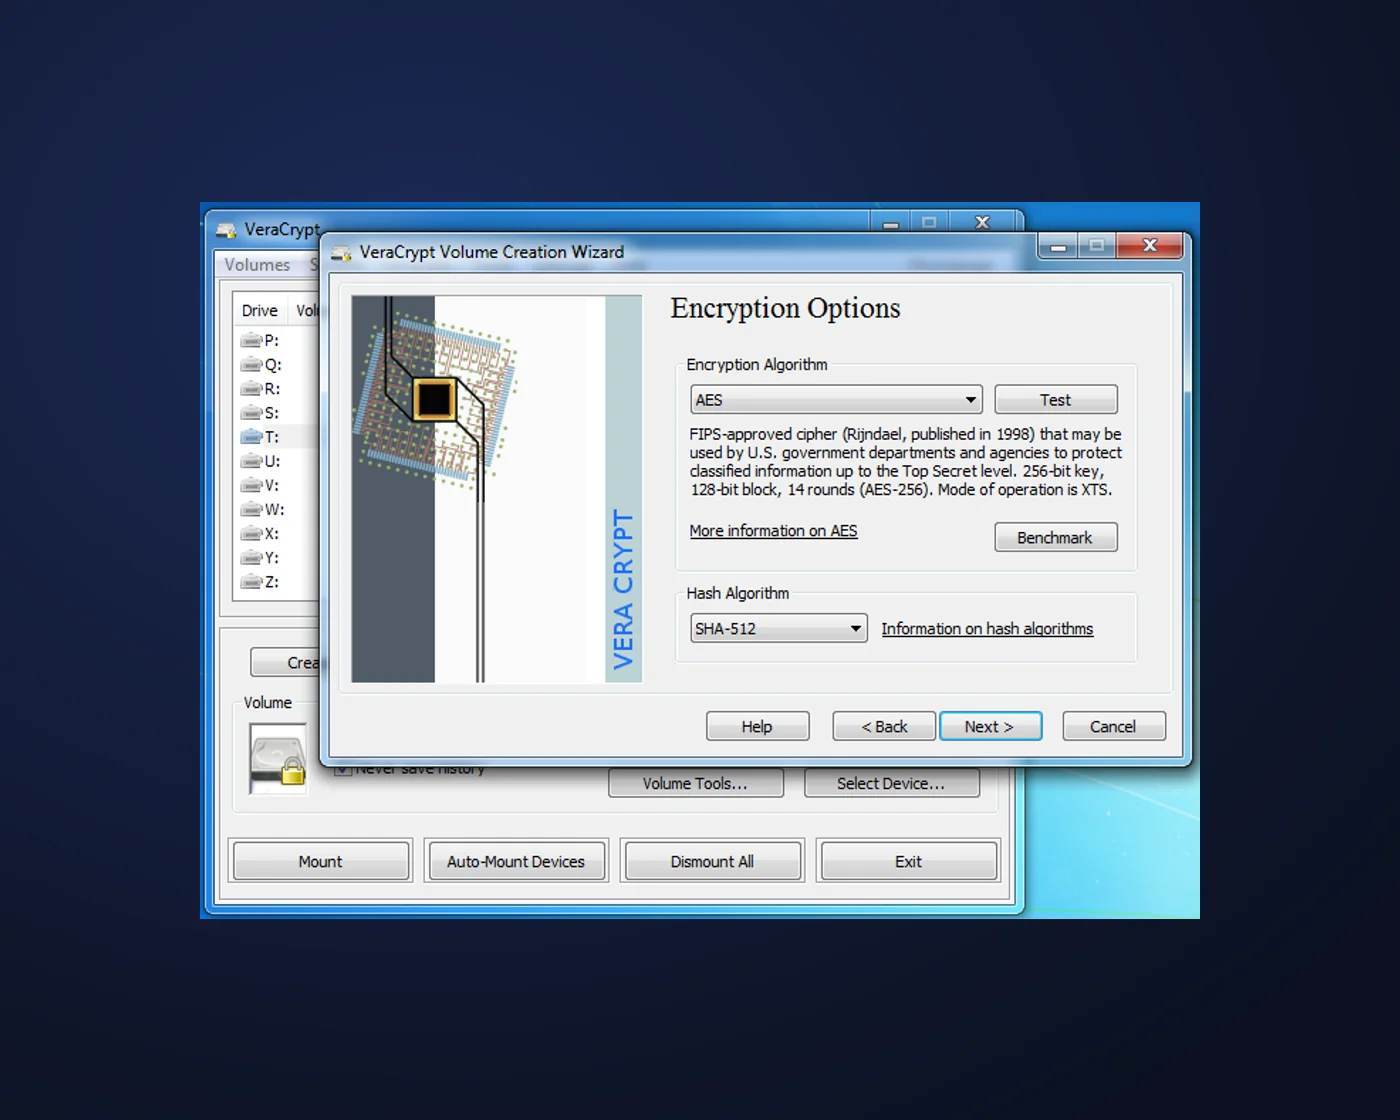
Task: Select drive S: icon in VeraCrypt list
Action: point(251,413)
